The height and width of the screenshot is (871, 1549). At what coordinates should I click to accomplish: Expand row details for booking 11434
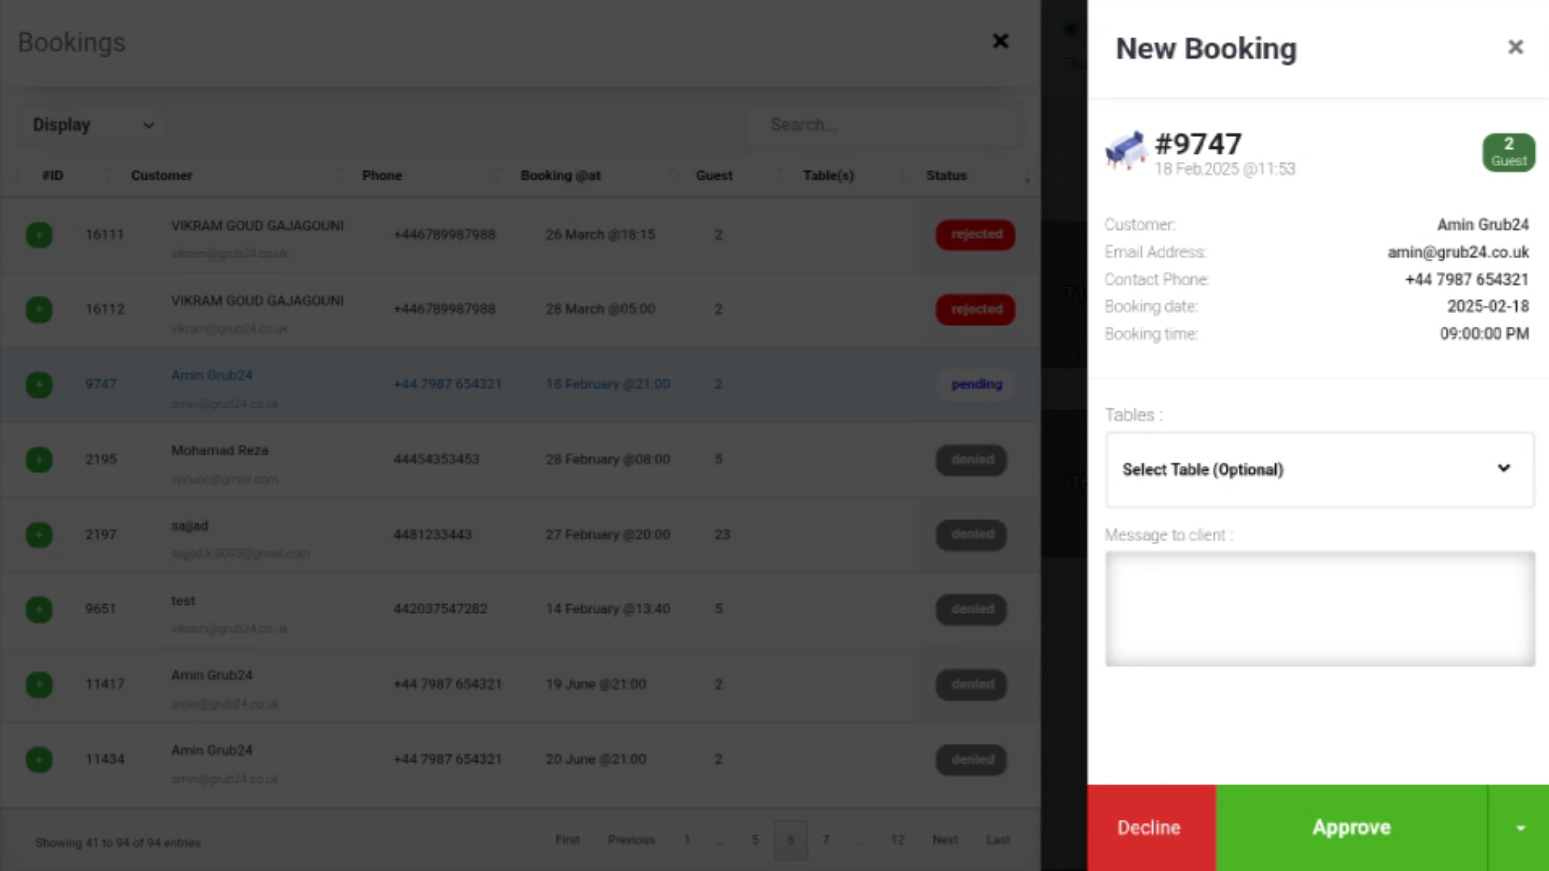click(x=39, y=760)
